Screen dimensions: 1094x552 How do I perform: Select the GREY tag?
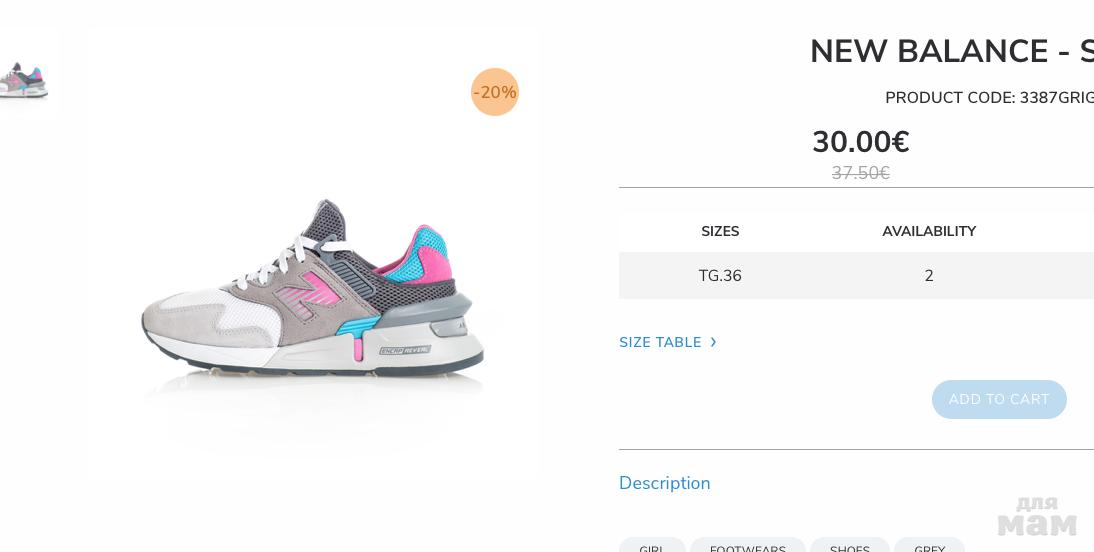pos(929,547)
